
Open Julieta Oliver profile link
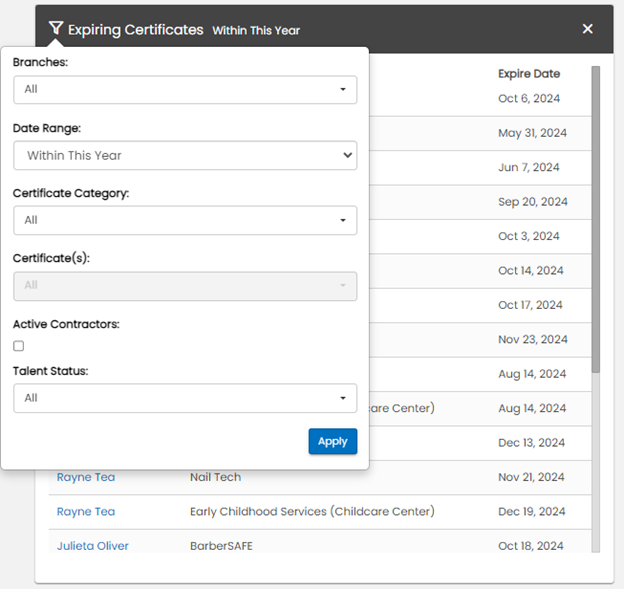(93, 546)
